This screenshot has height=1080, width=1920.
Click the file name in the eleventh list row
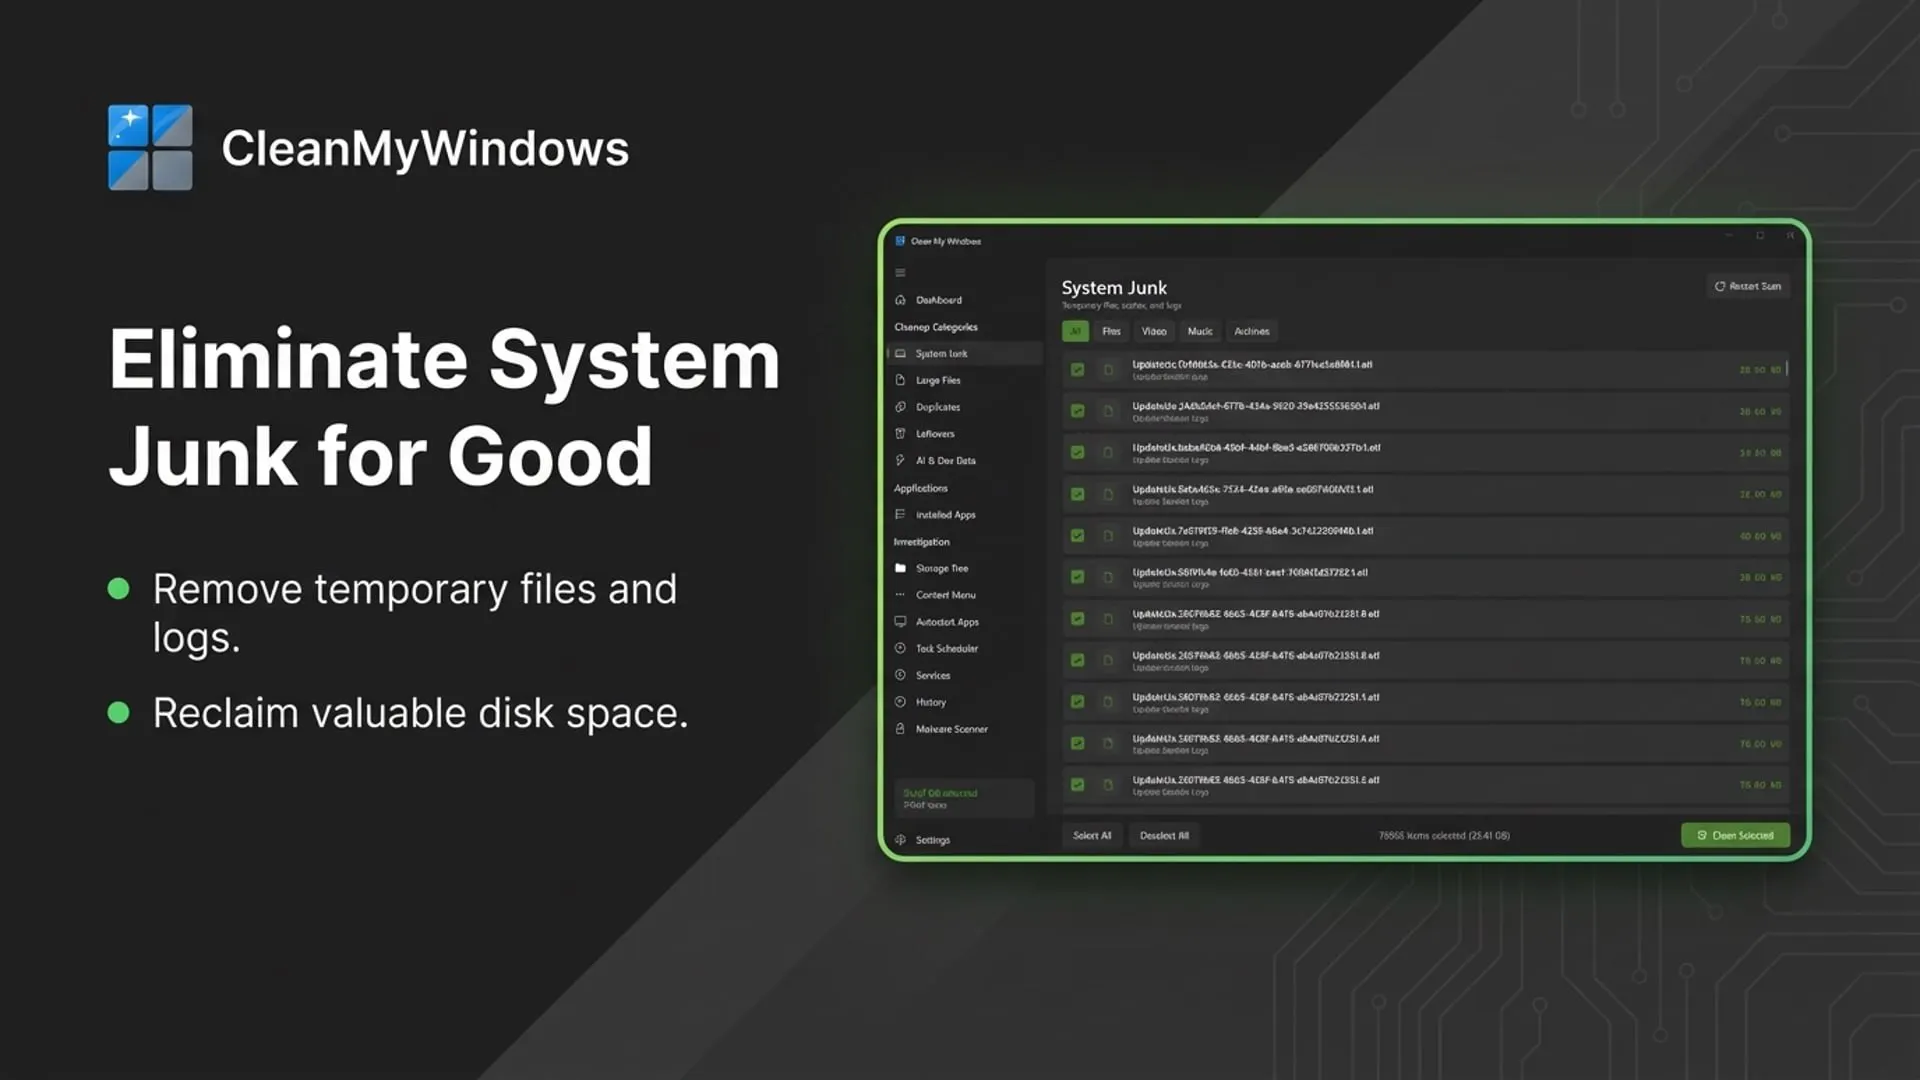1256,780
